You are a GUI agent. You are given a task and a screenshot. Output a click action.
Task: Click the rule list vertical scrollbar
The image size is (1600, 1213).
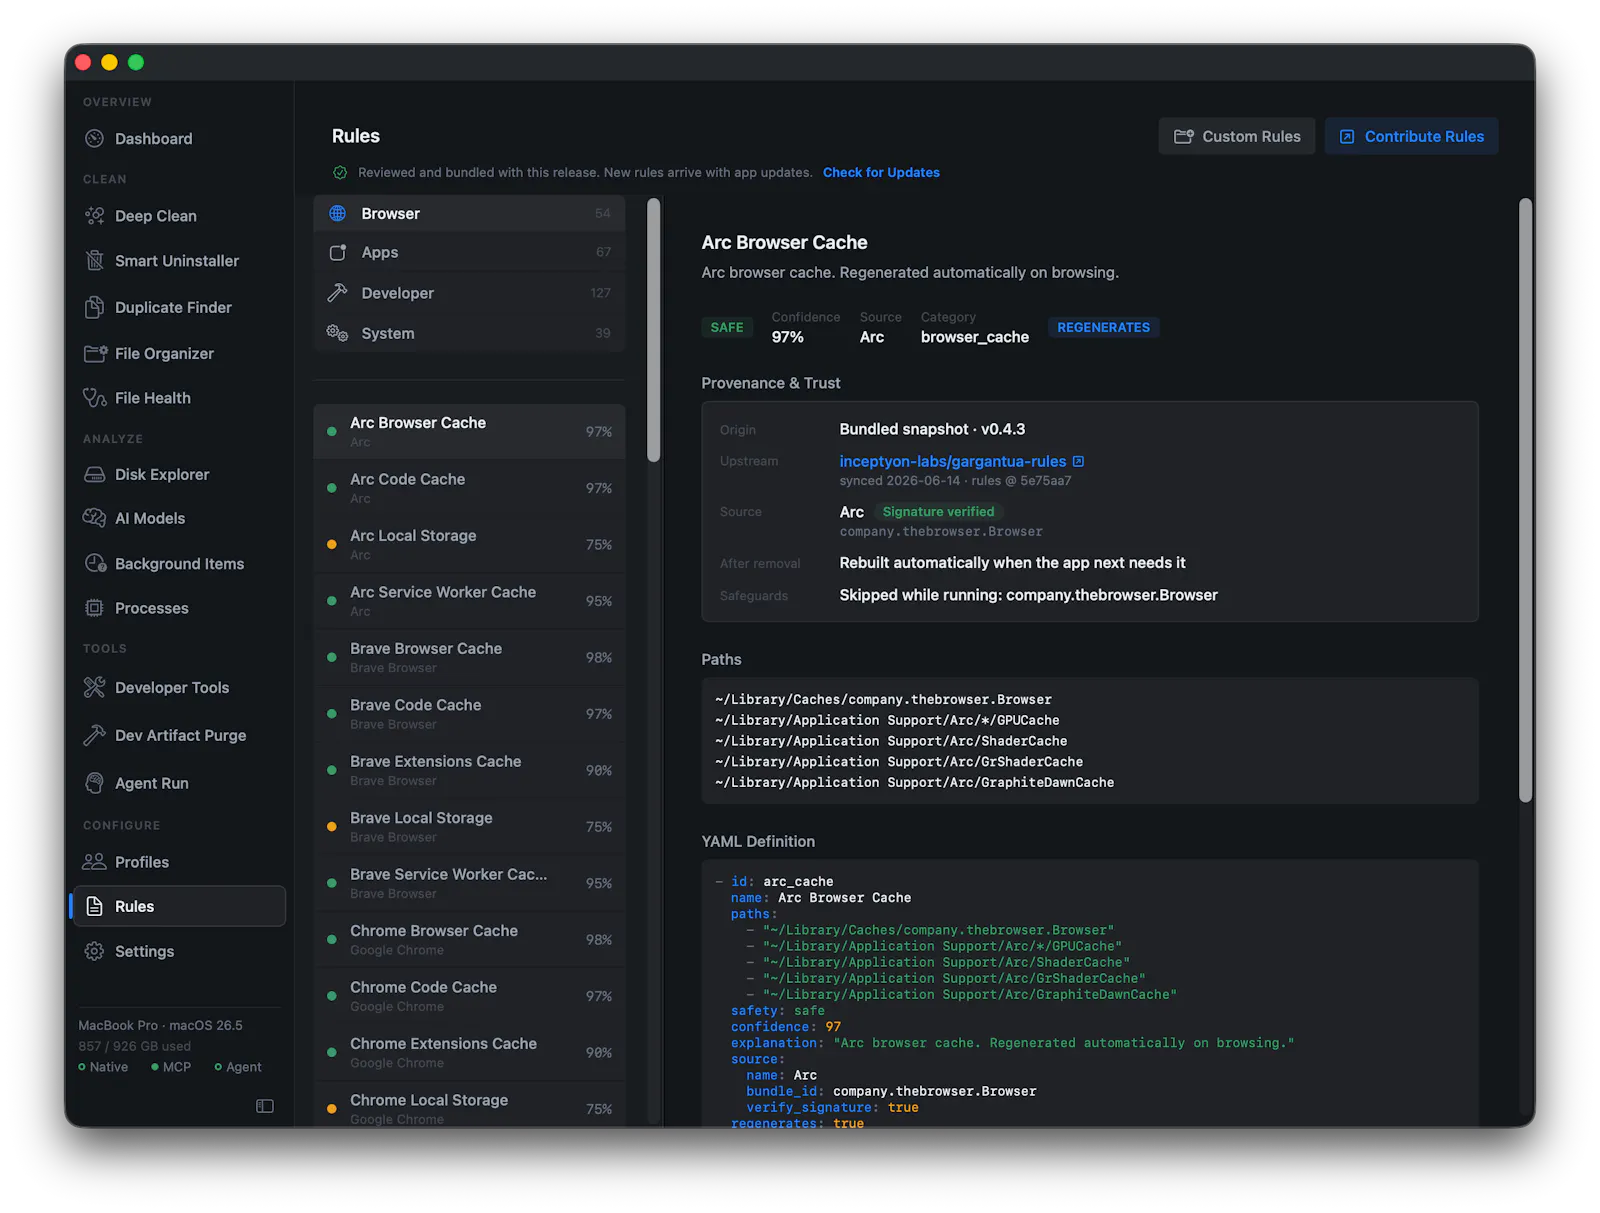pos(654,330)
